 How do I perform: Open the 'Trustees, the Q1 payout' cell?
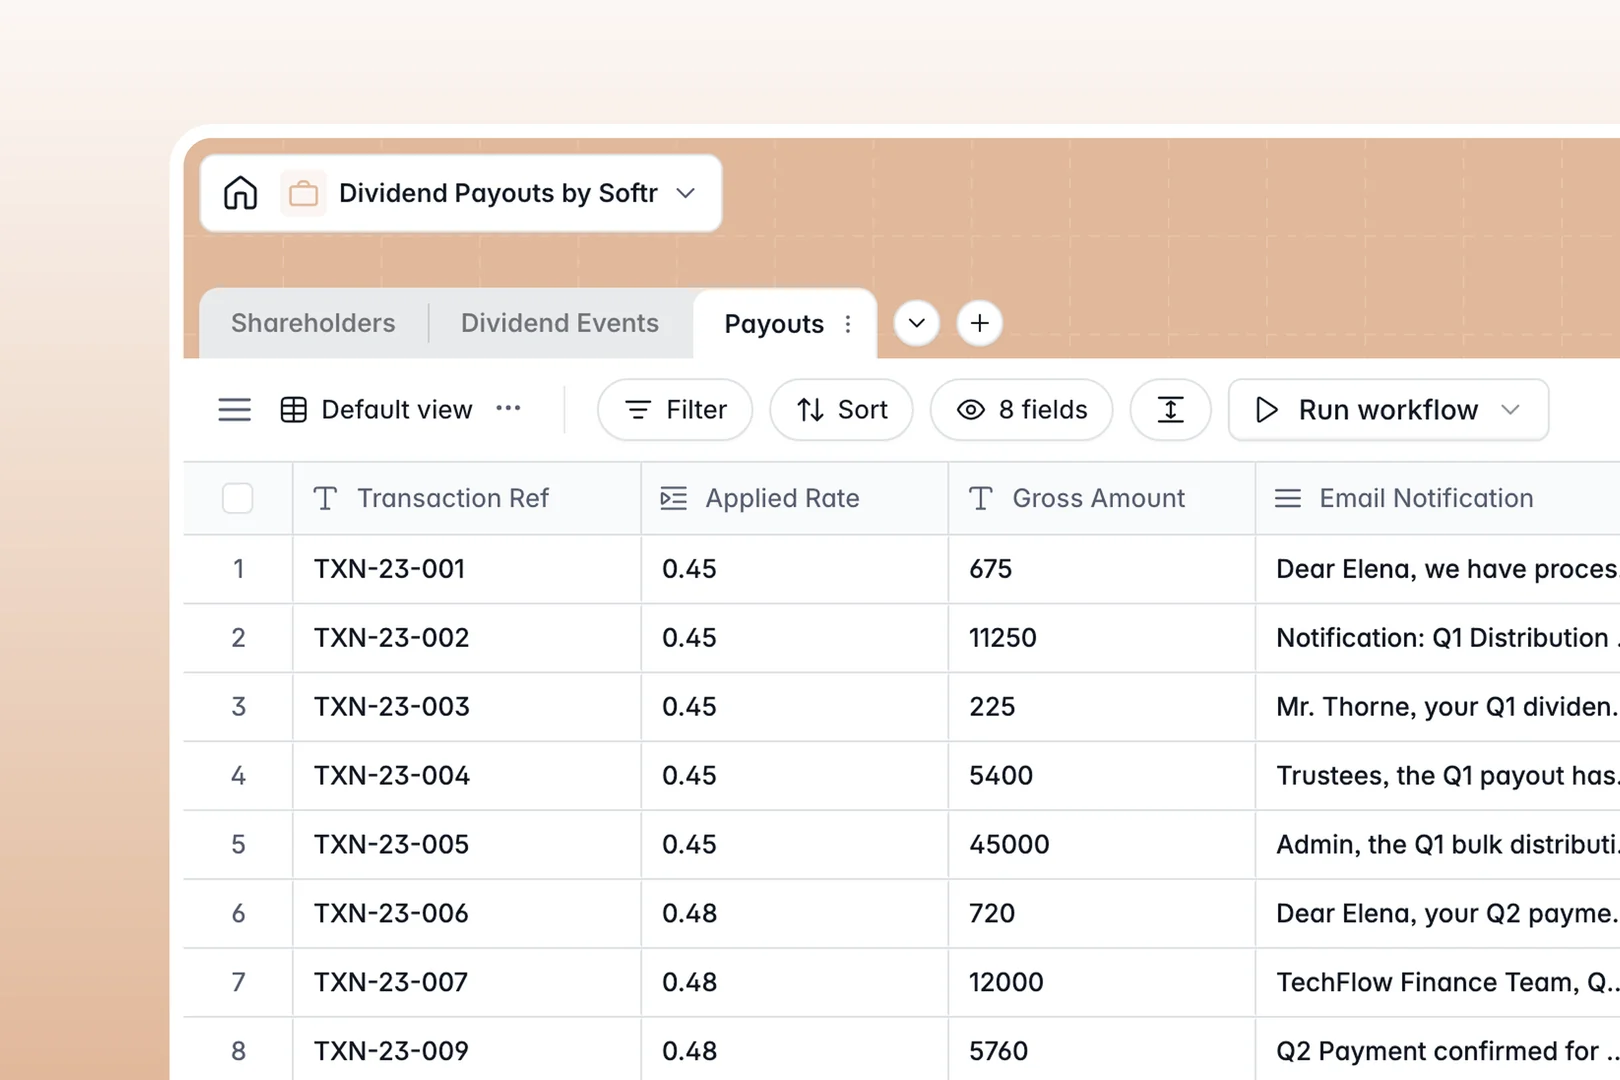(x=1438, y=776)
